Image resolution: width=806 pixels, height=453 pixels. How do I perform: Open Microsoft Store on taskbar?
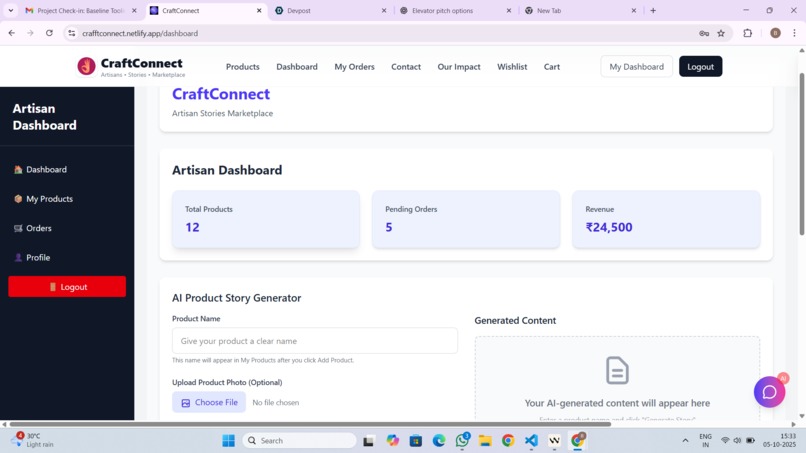[x=416, y=441]
